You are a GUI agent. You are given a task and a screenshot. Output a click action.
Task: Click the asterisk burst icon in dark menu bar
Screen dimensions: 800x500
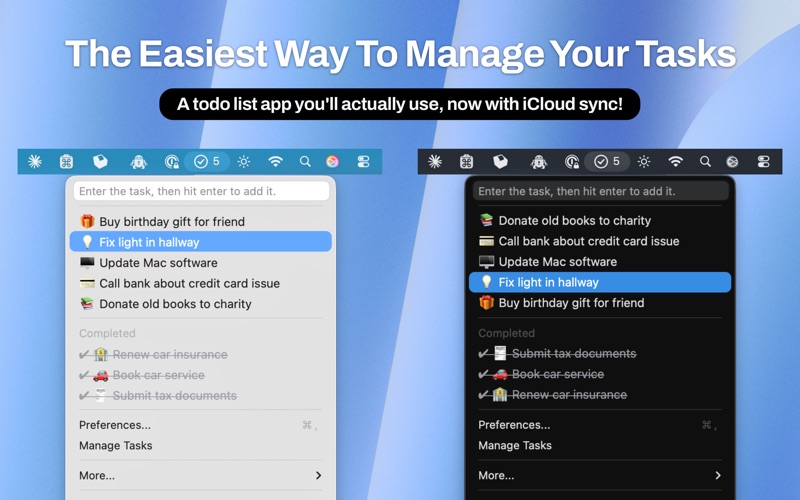tap(435, 162)
